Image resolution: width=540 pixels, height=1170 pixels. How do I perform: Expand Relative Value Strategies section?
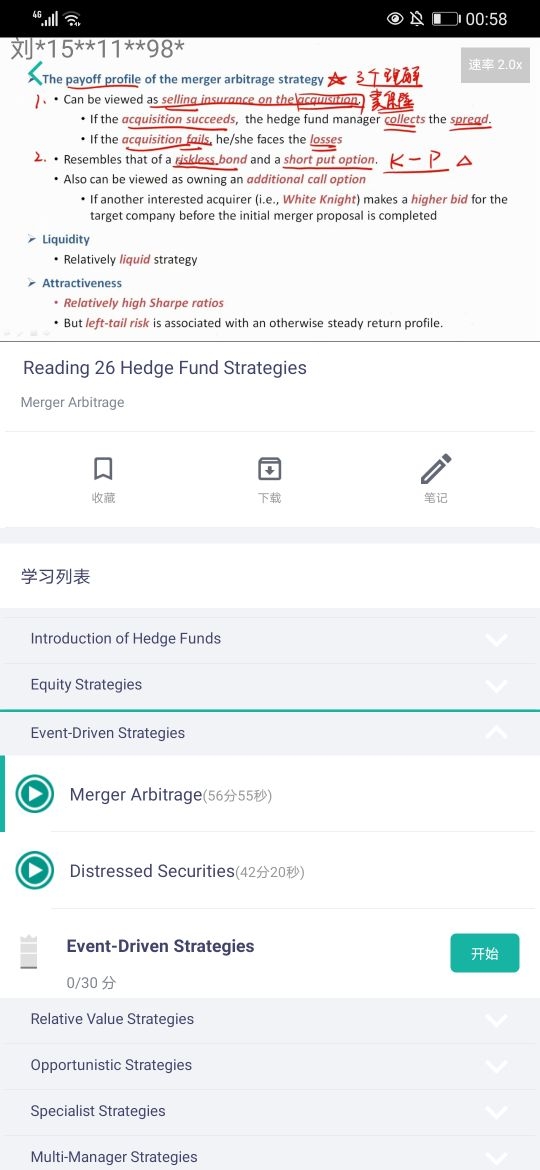click(270, 1019)
